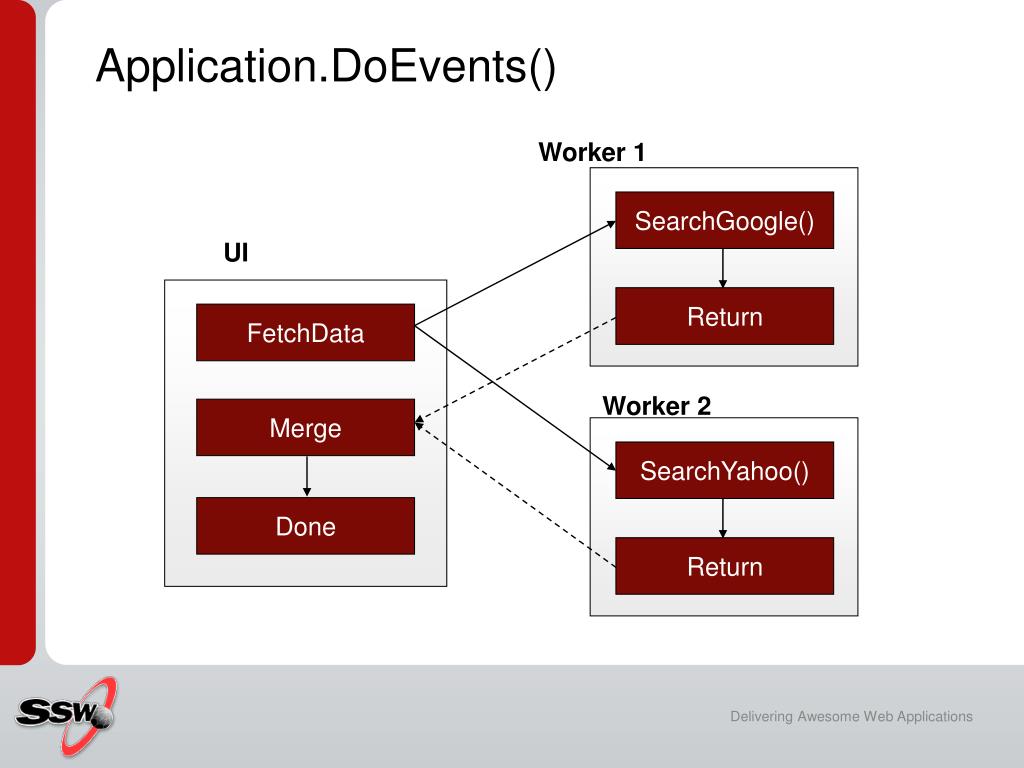This screenshot has height=768, width=1024.
Task: Select the Merge box
Action: (305, 428)
